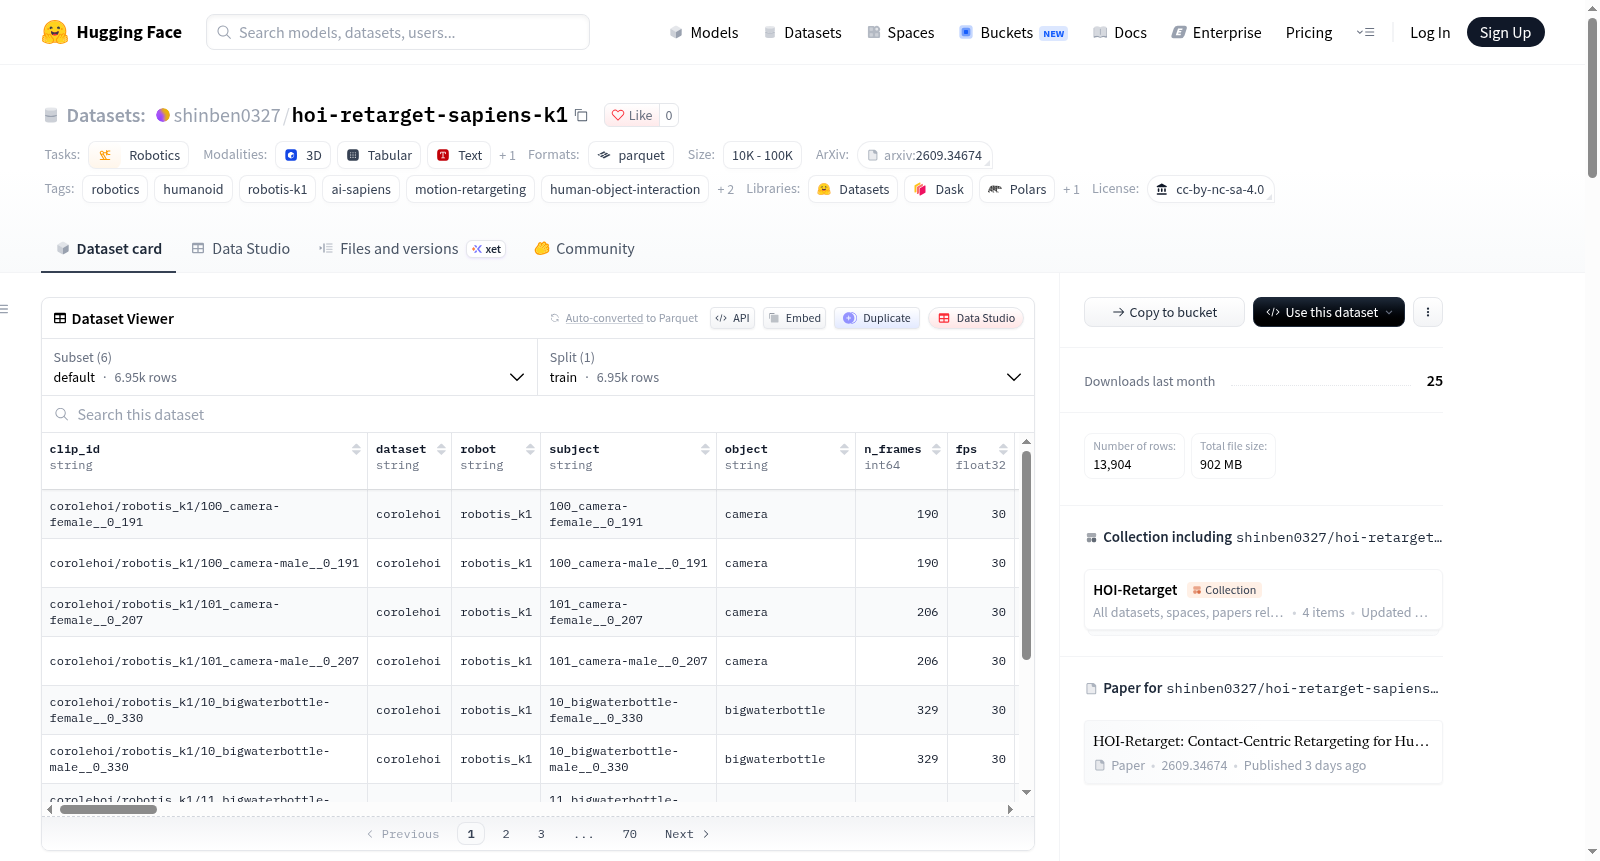The width and height of the screenshot is (1600, 861).
Task: Click the table's horizontal scrollbar thumb
Action: point(108,809)
